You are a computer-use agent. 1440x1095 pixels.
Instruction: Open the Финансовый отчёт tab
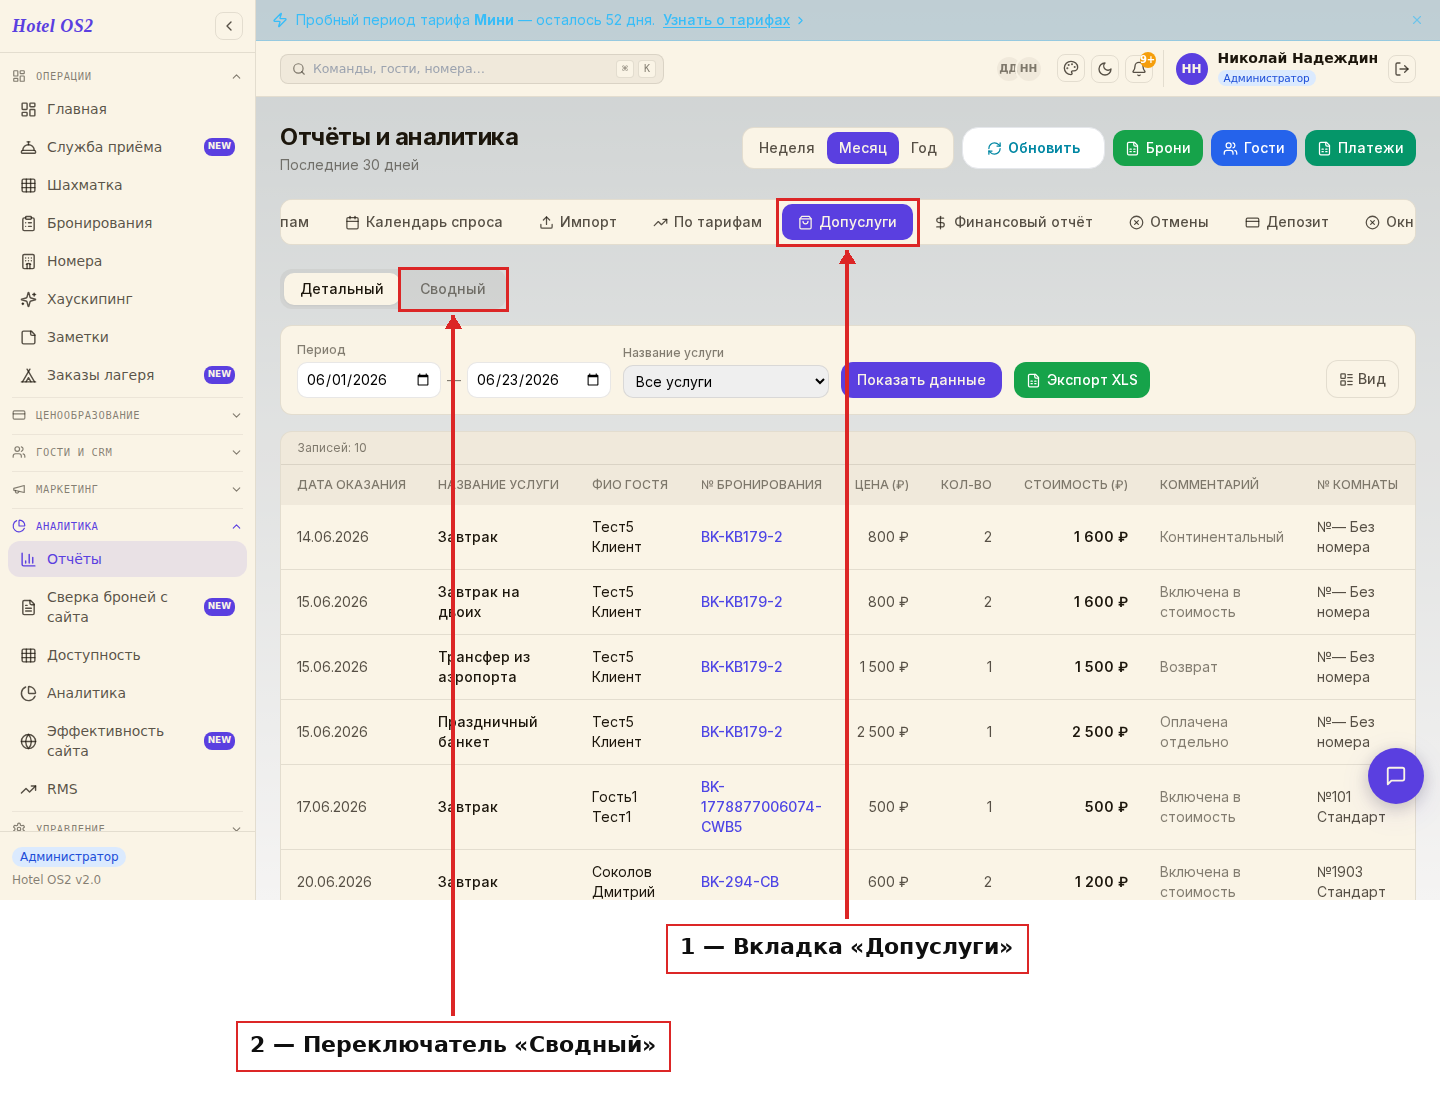[x=1013, y=222]
